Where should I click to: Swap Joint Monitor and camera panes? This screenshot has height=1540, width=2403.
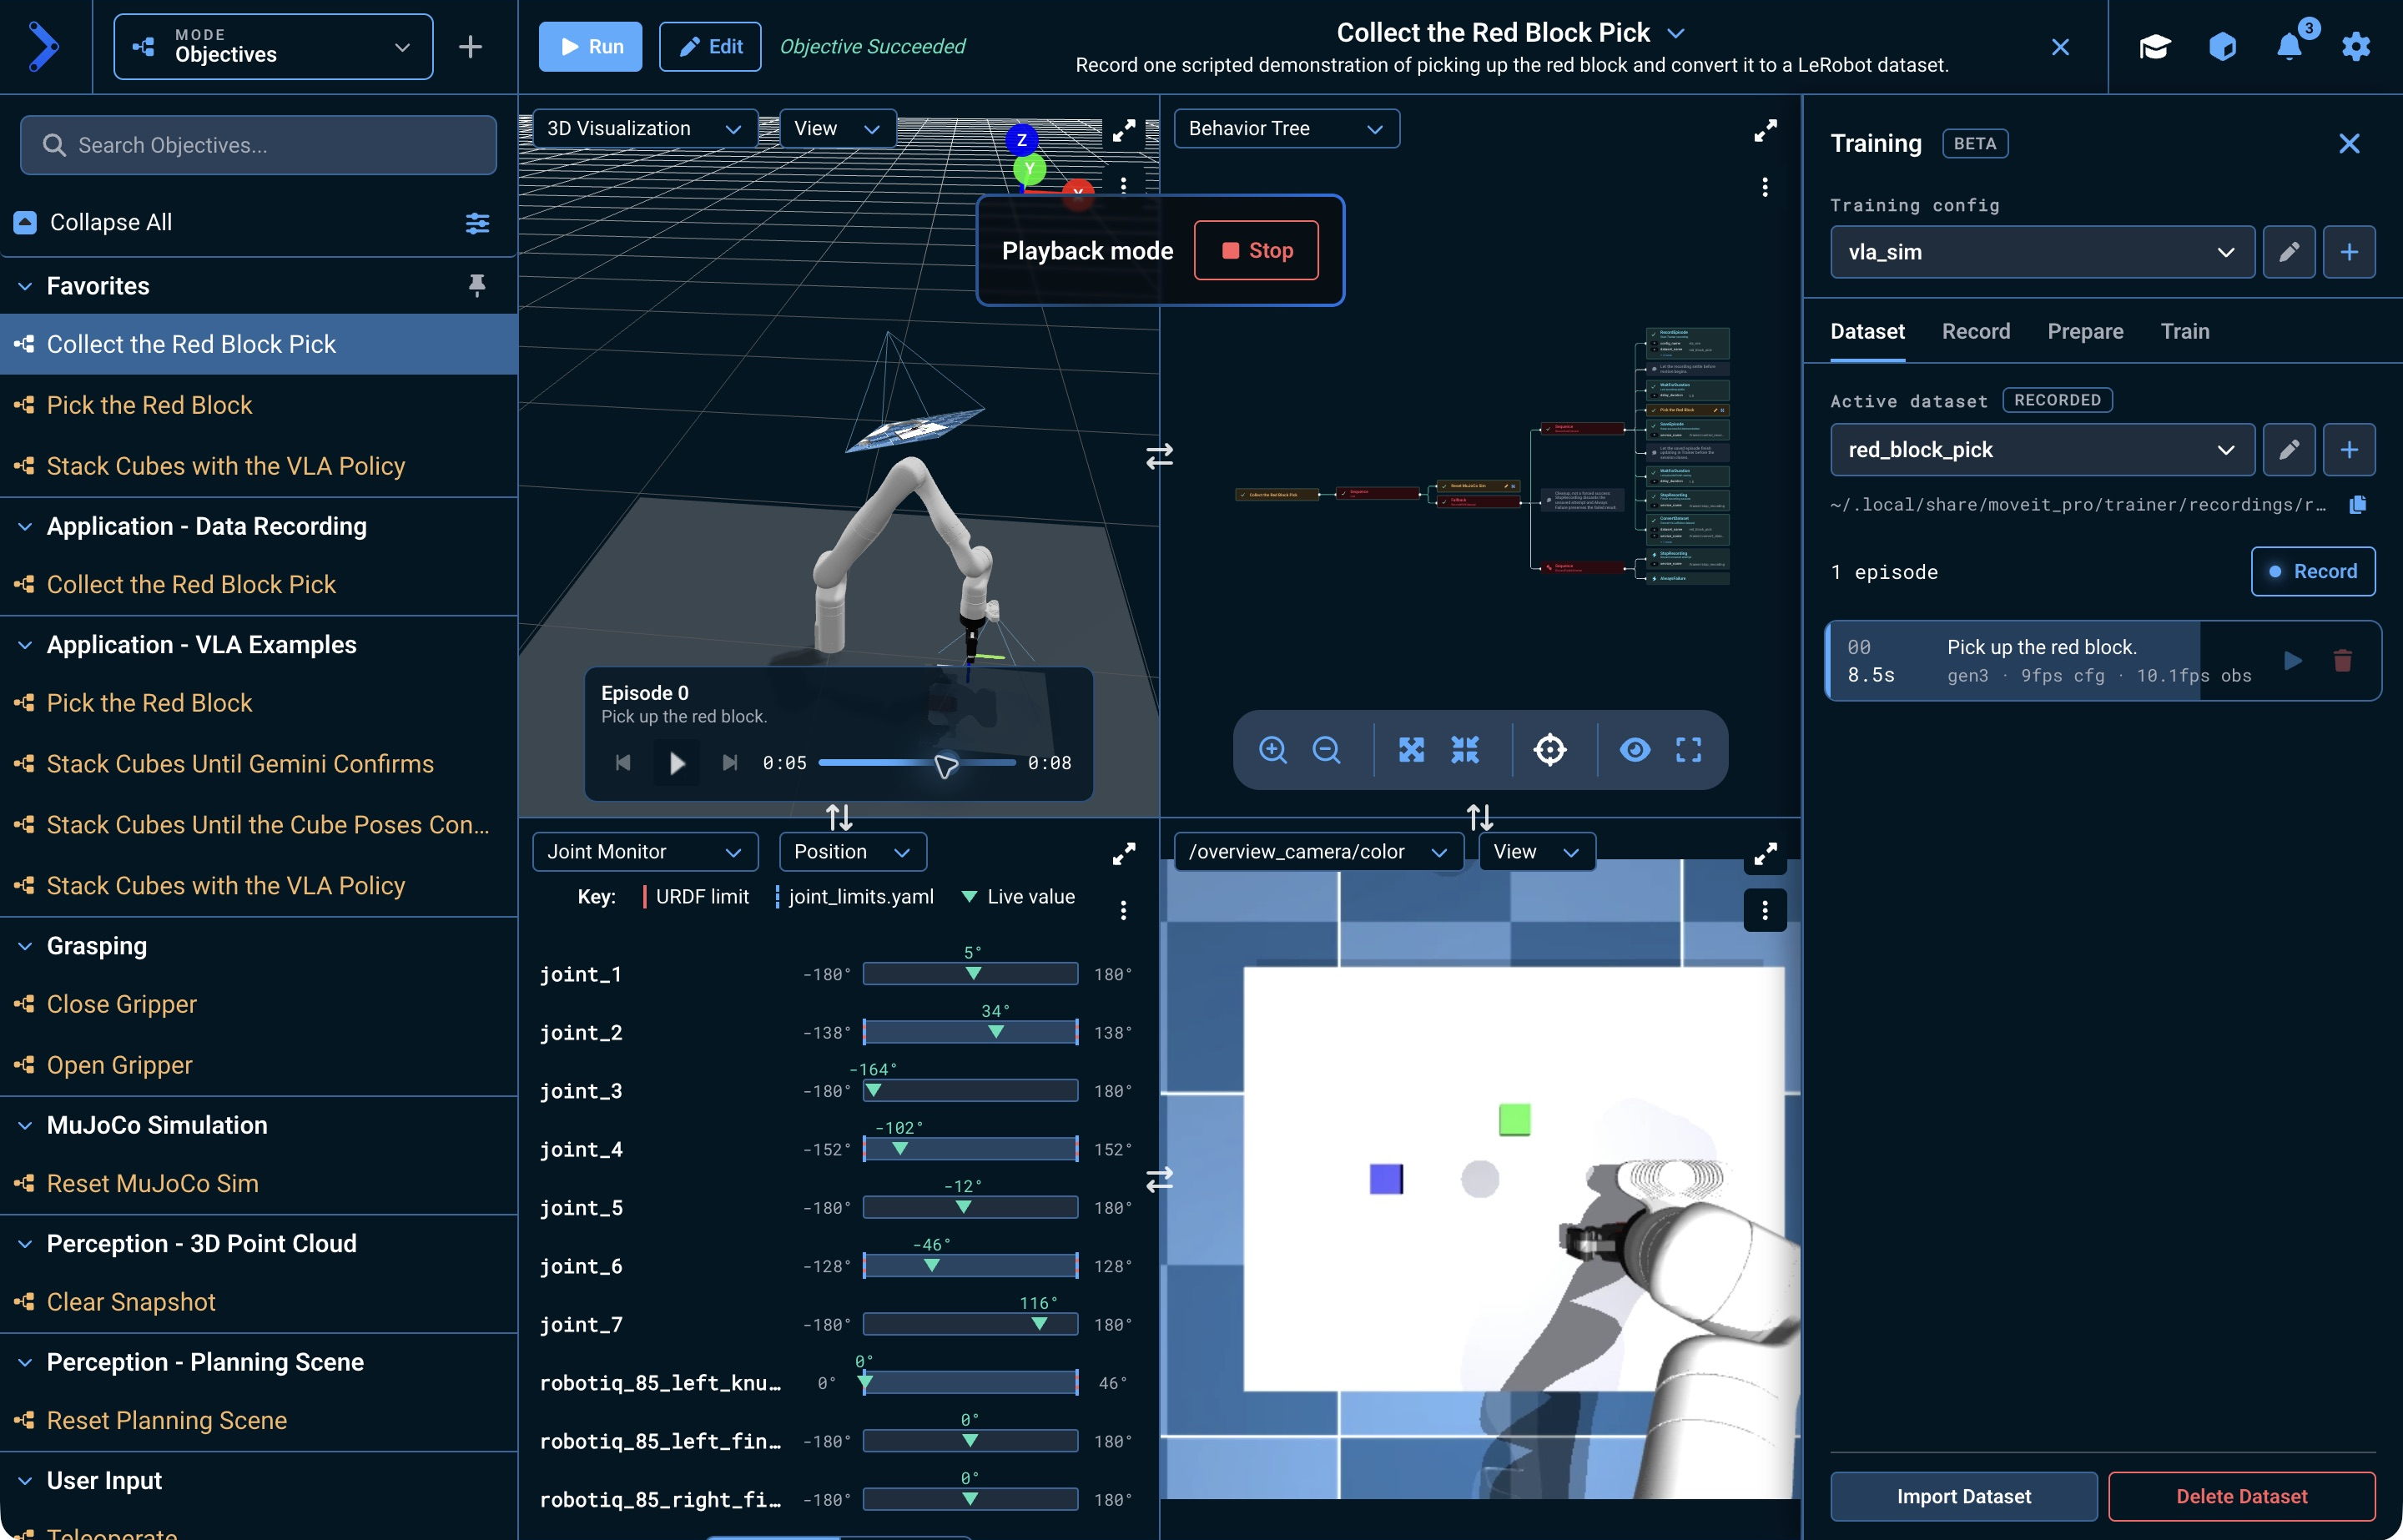[1159, 1181]
